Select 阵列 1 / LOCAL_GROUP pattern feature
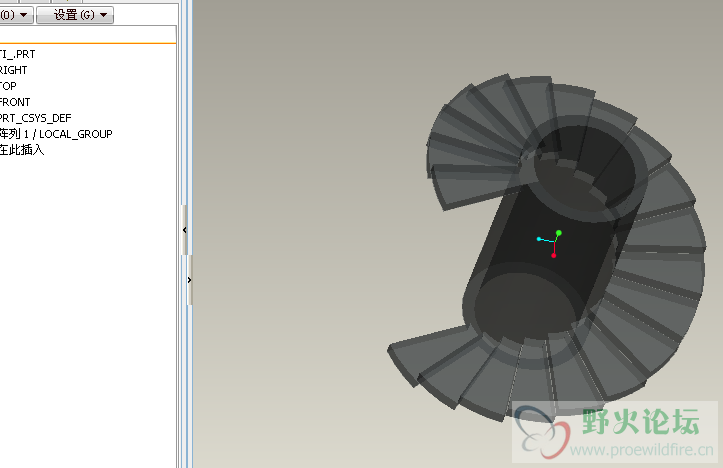 (56, 134)
